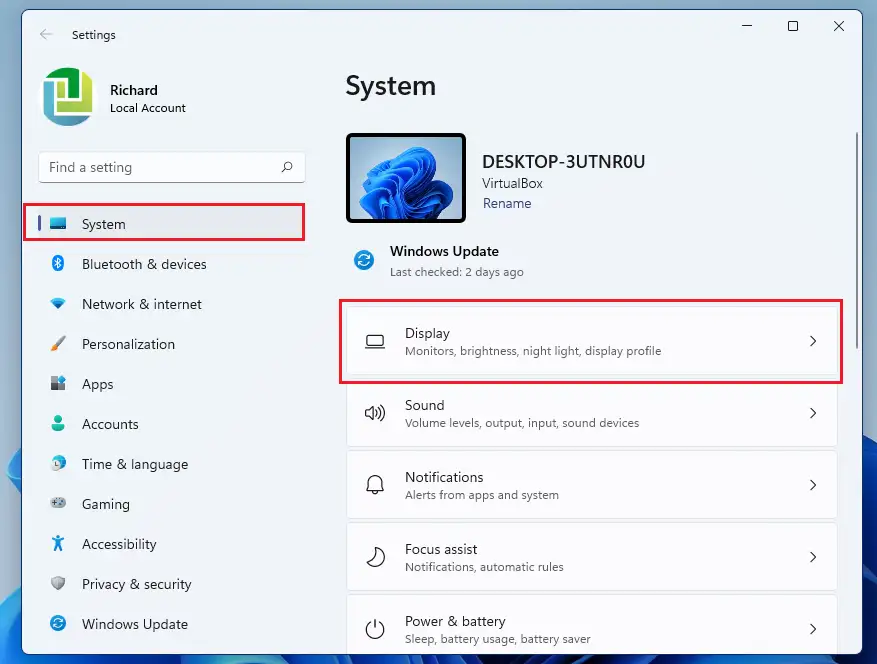Viewport: 877px width, 664px height.
Task: Click the Power & battery power icon
Action: [375, 629]
